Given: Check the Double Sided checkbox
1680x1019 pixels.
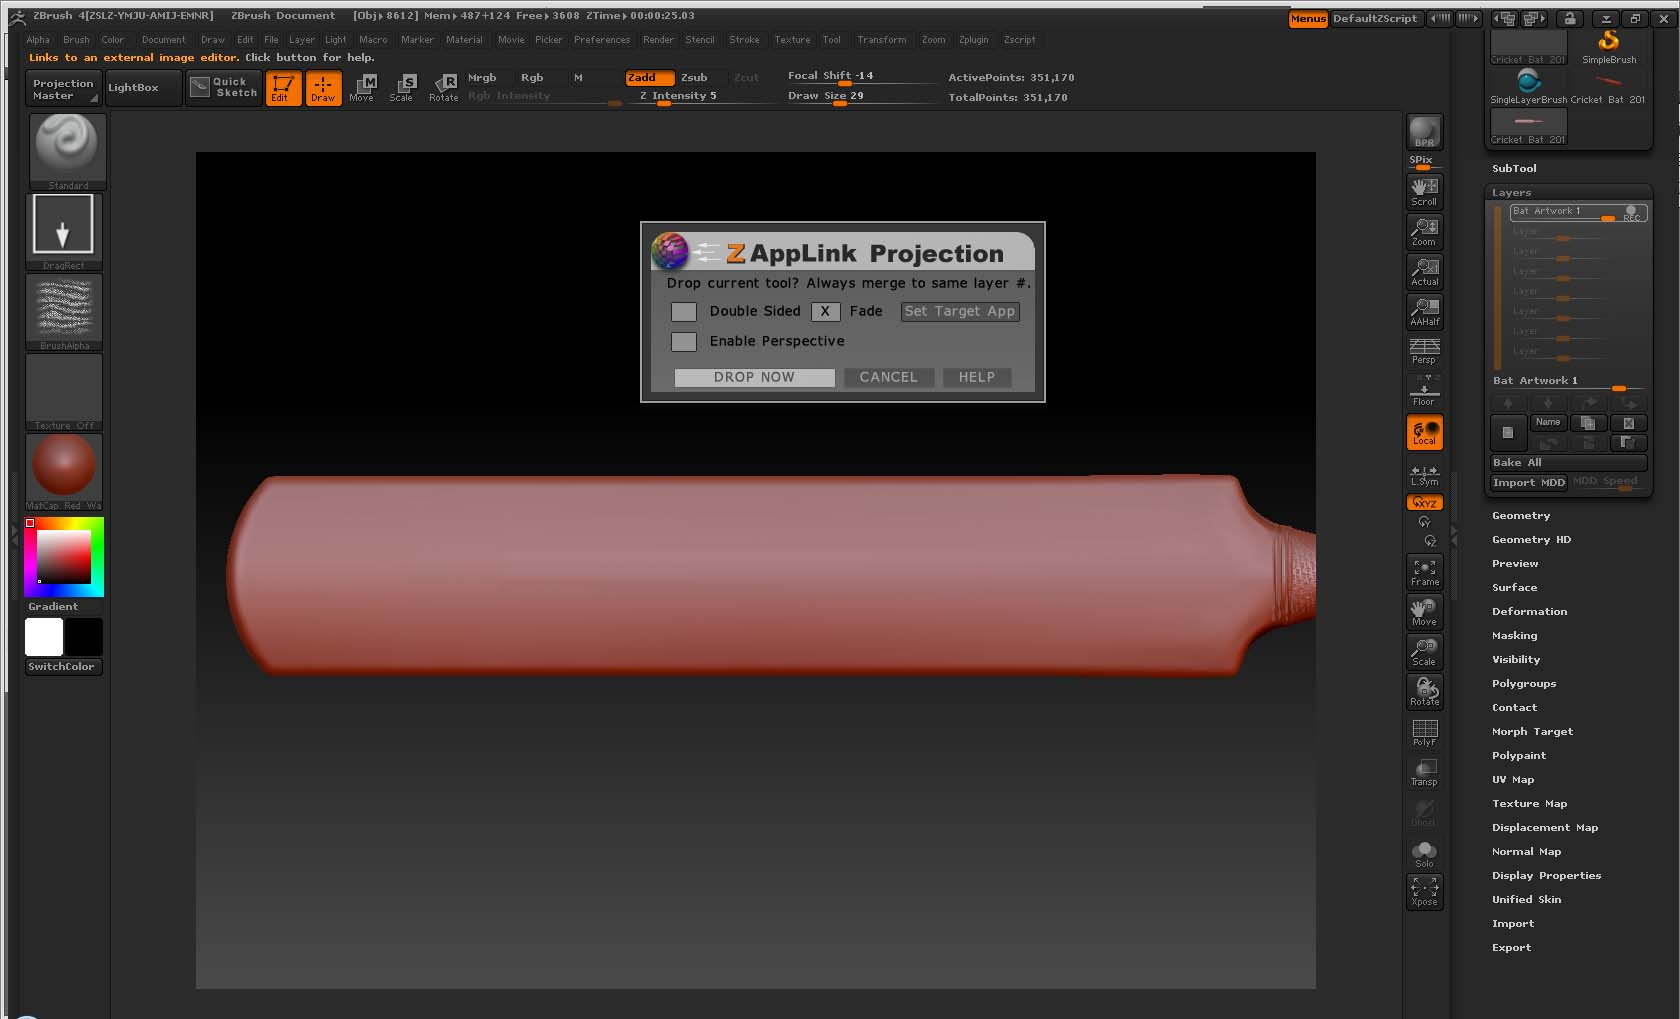Looking at the screenshot, I should (684, 312).
